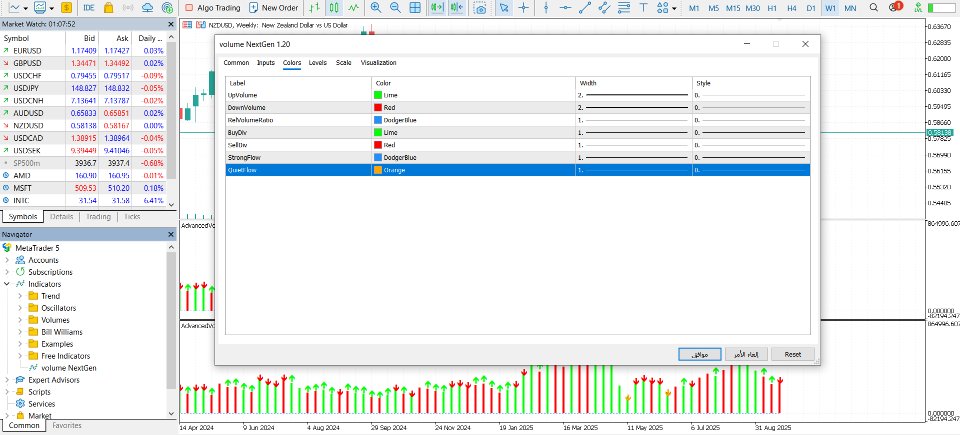Screen dimensions: 960x435
Task: Toggle chart auto-scroll icon
Action: (437, 8)
